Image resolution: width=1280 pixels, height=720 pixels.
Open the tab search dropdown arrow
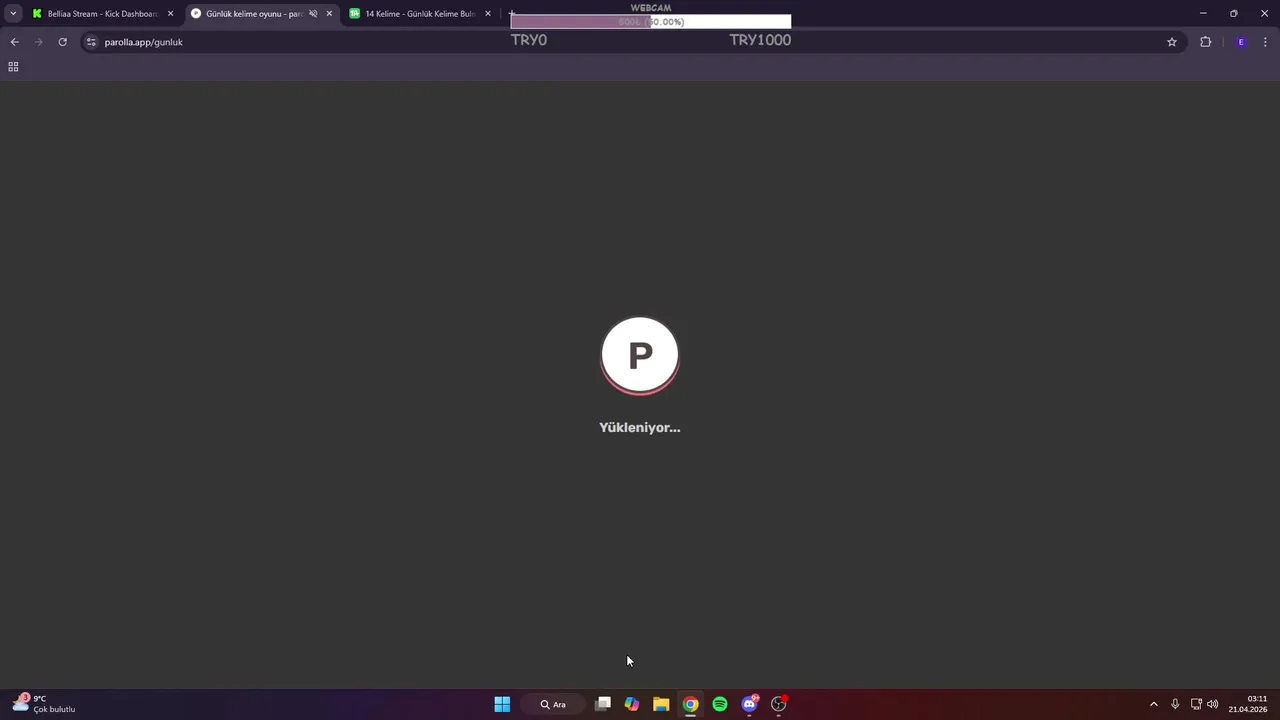(13, 14)
